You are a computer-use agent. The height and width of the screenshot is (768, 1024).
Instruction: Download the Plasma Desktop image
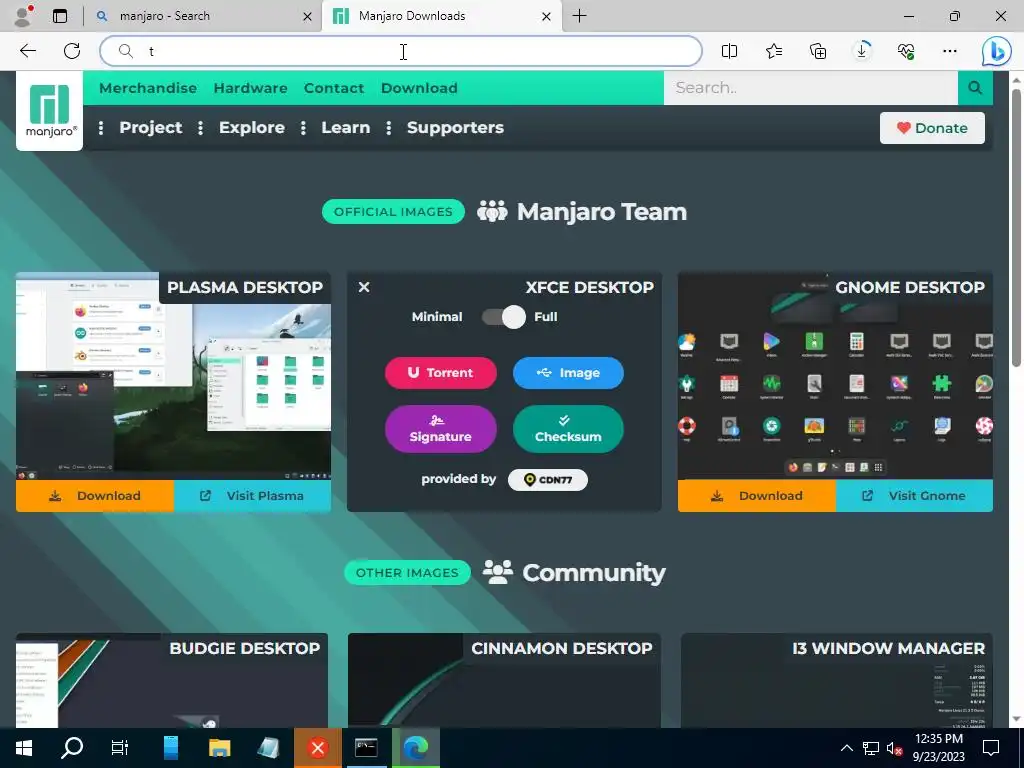coord(95,496)
